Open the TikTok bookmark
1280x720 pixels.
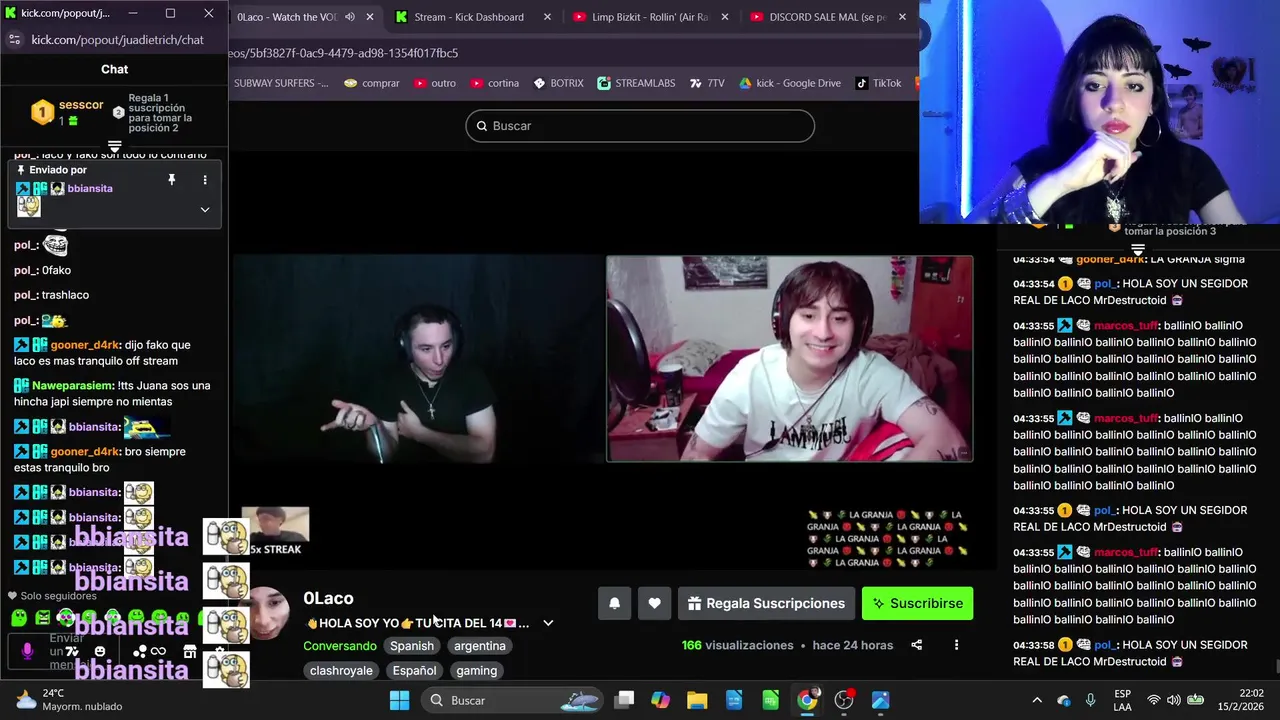coord(878,83)
